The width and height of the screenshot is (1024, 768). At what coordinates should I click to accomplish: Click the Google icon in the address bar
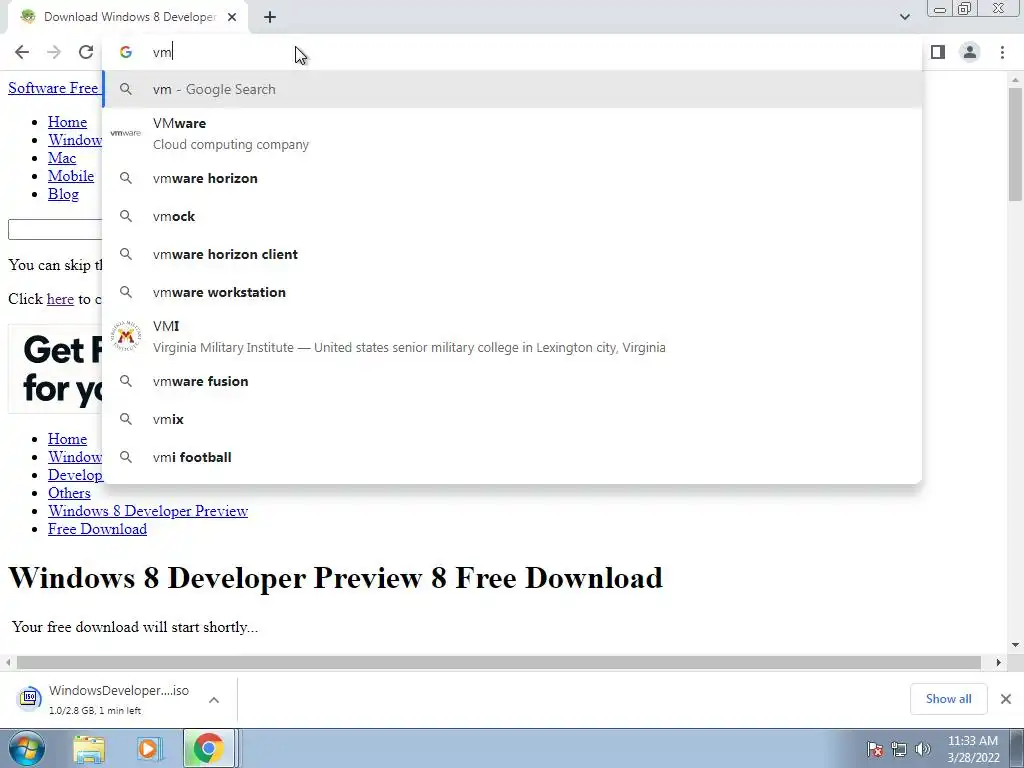pos(126,52)
